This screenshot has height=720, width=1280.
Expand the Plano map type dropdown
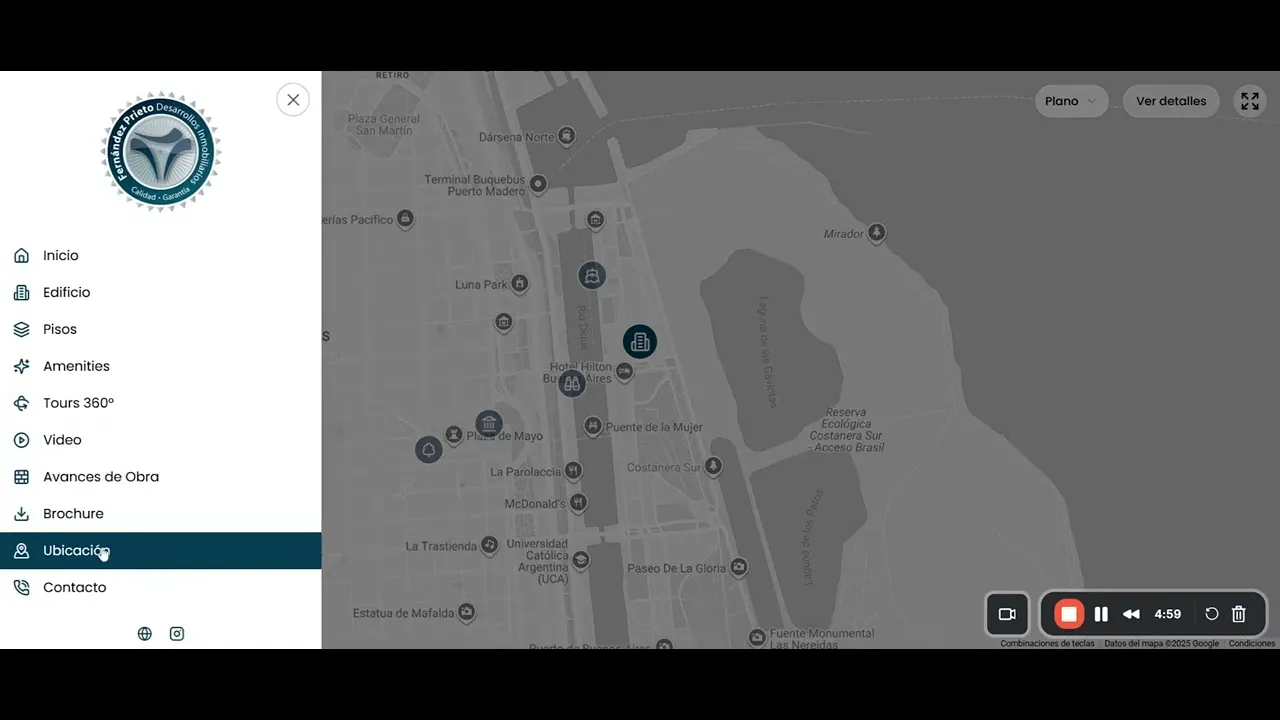1071,101
